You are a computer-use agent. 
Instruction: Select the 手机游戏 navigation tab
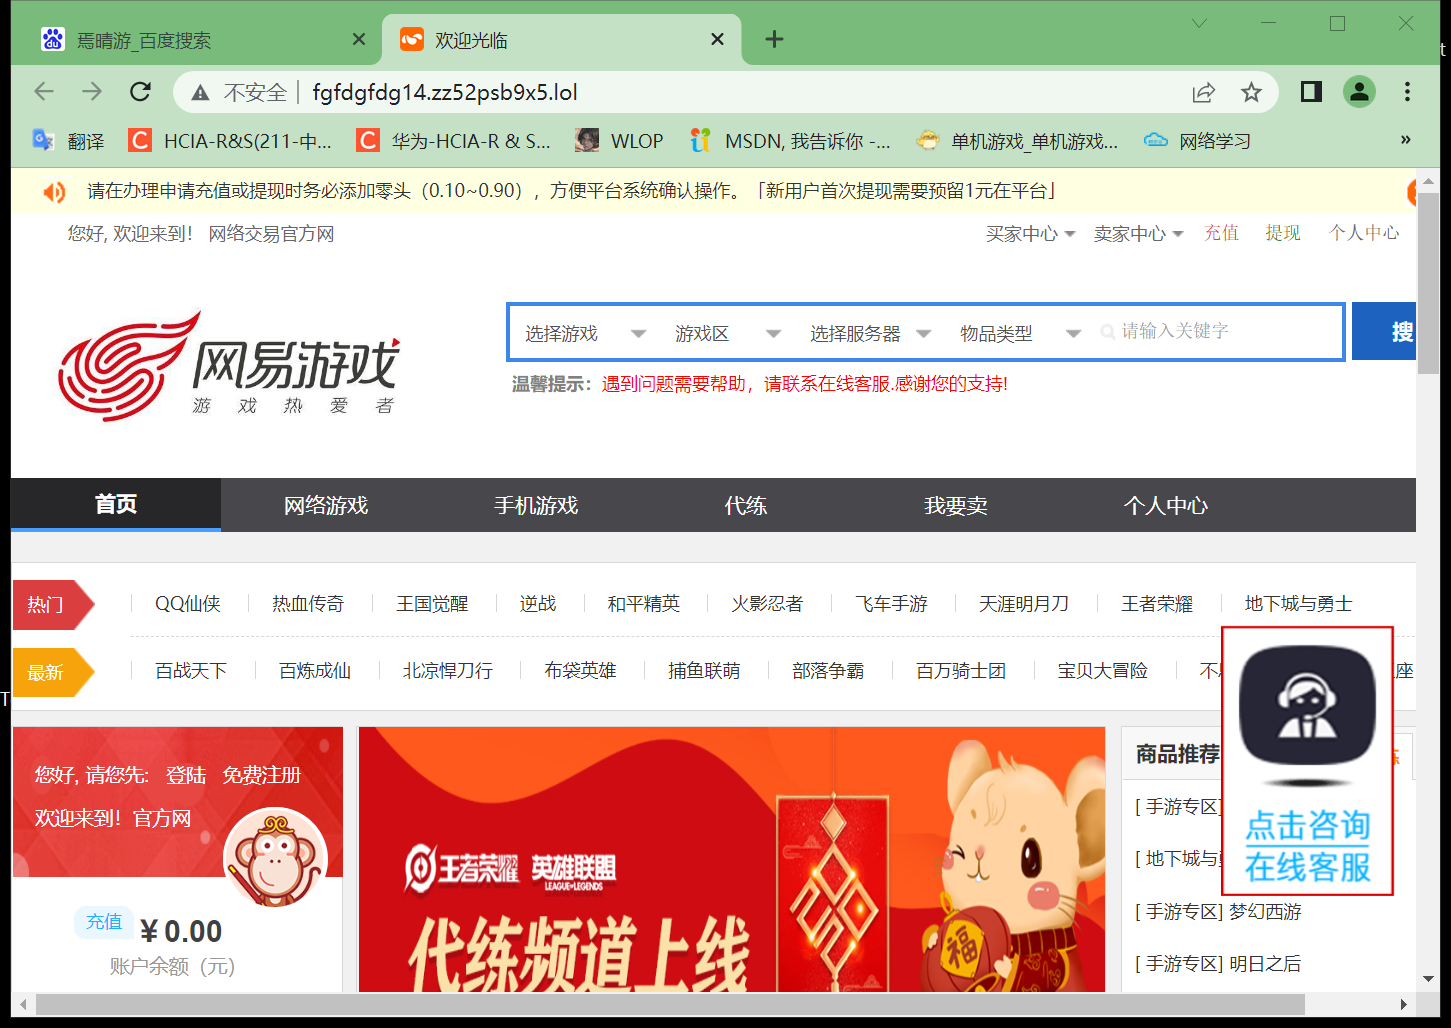[536, 505]
